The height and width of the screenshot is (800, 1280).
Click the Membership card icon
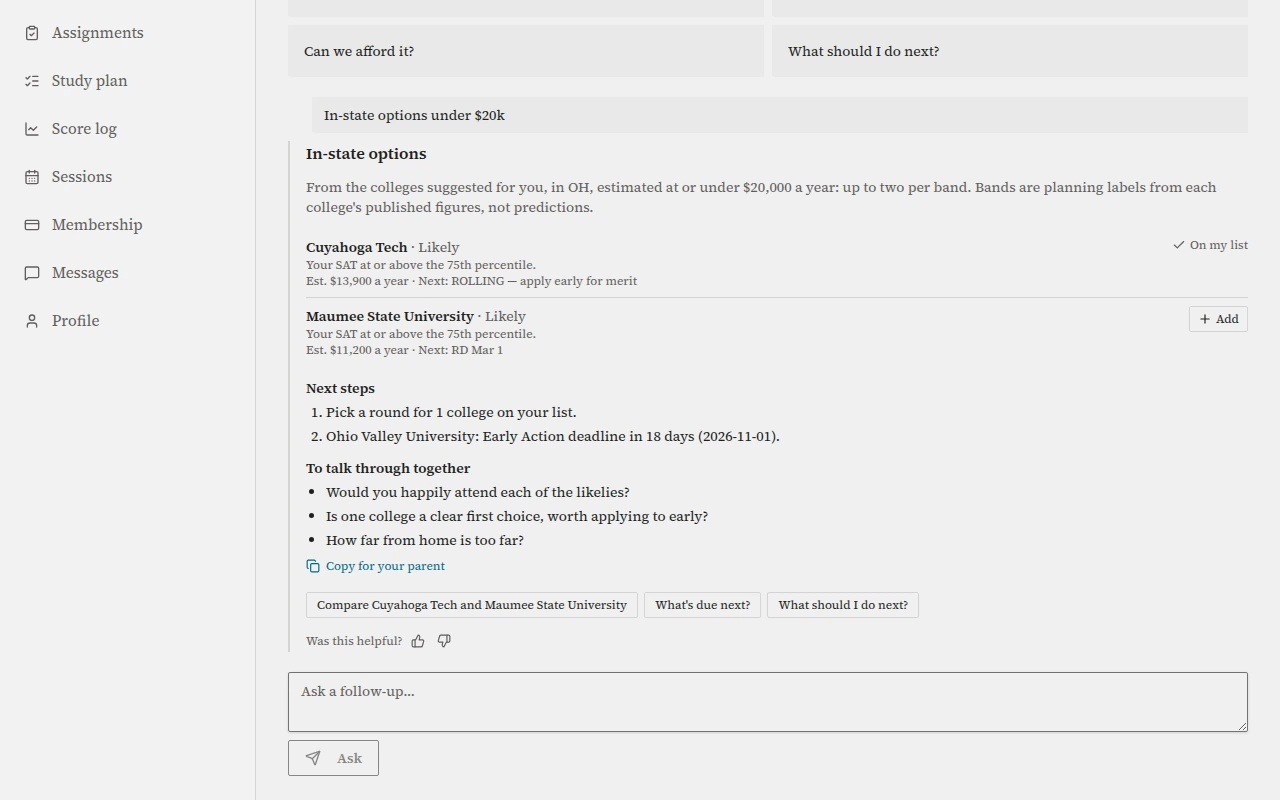[x=32, y=225]
